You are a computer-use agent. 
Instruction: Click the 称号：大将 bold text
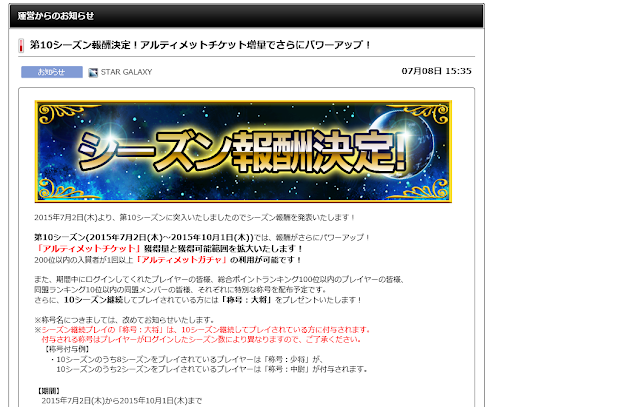(247, 300)
